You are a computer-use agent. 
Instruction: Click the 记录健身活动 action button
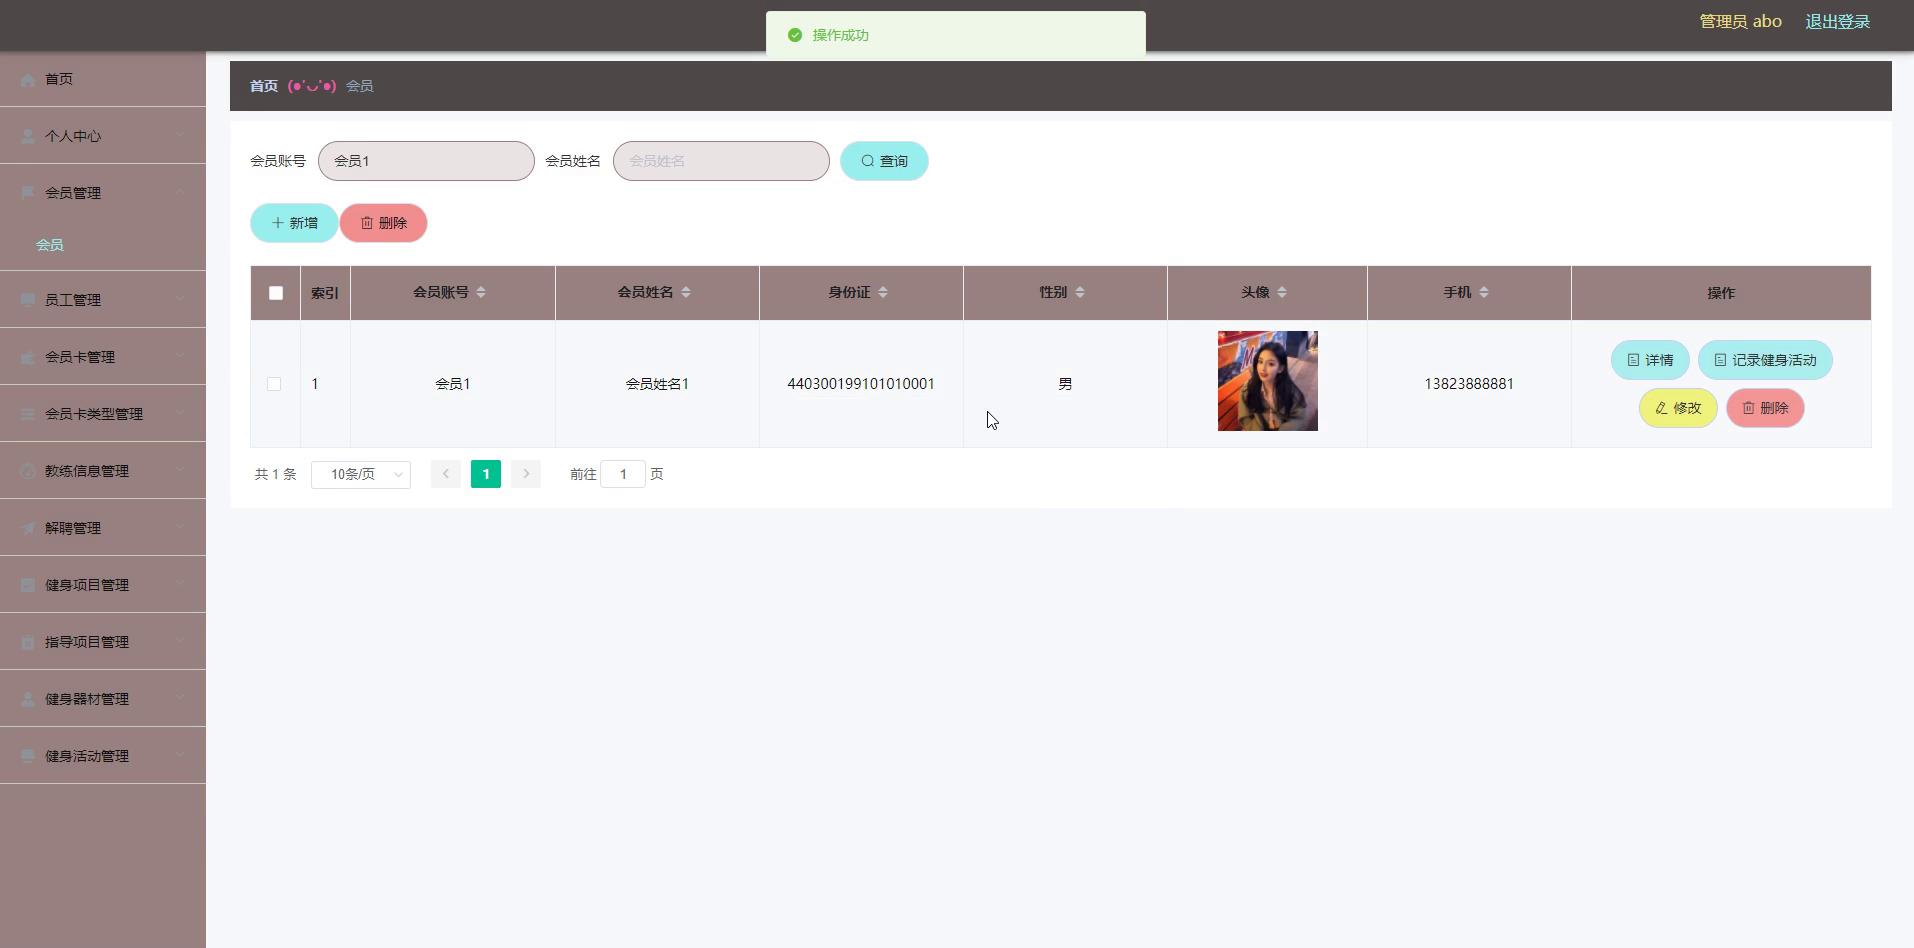pos(1767,360)
